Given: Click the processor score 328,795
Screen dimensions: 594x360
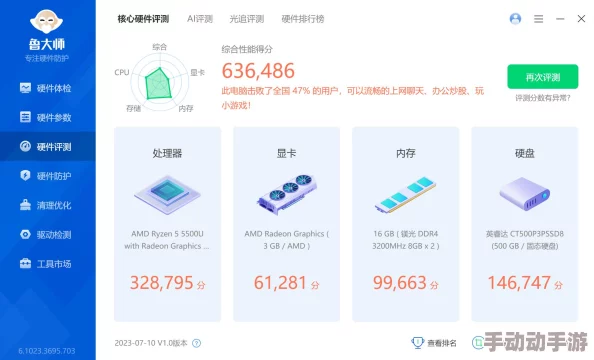Looking at the screenshot, I should (x=162, y=283).
